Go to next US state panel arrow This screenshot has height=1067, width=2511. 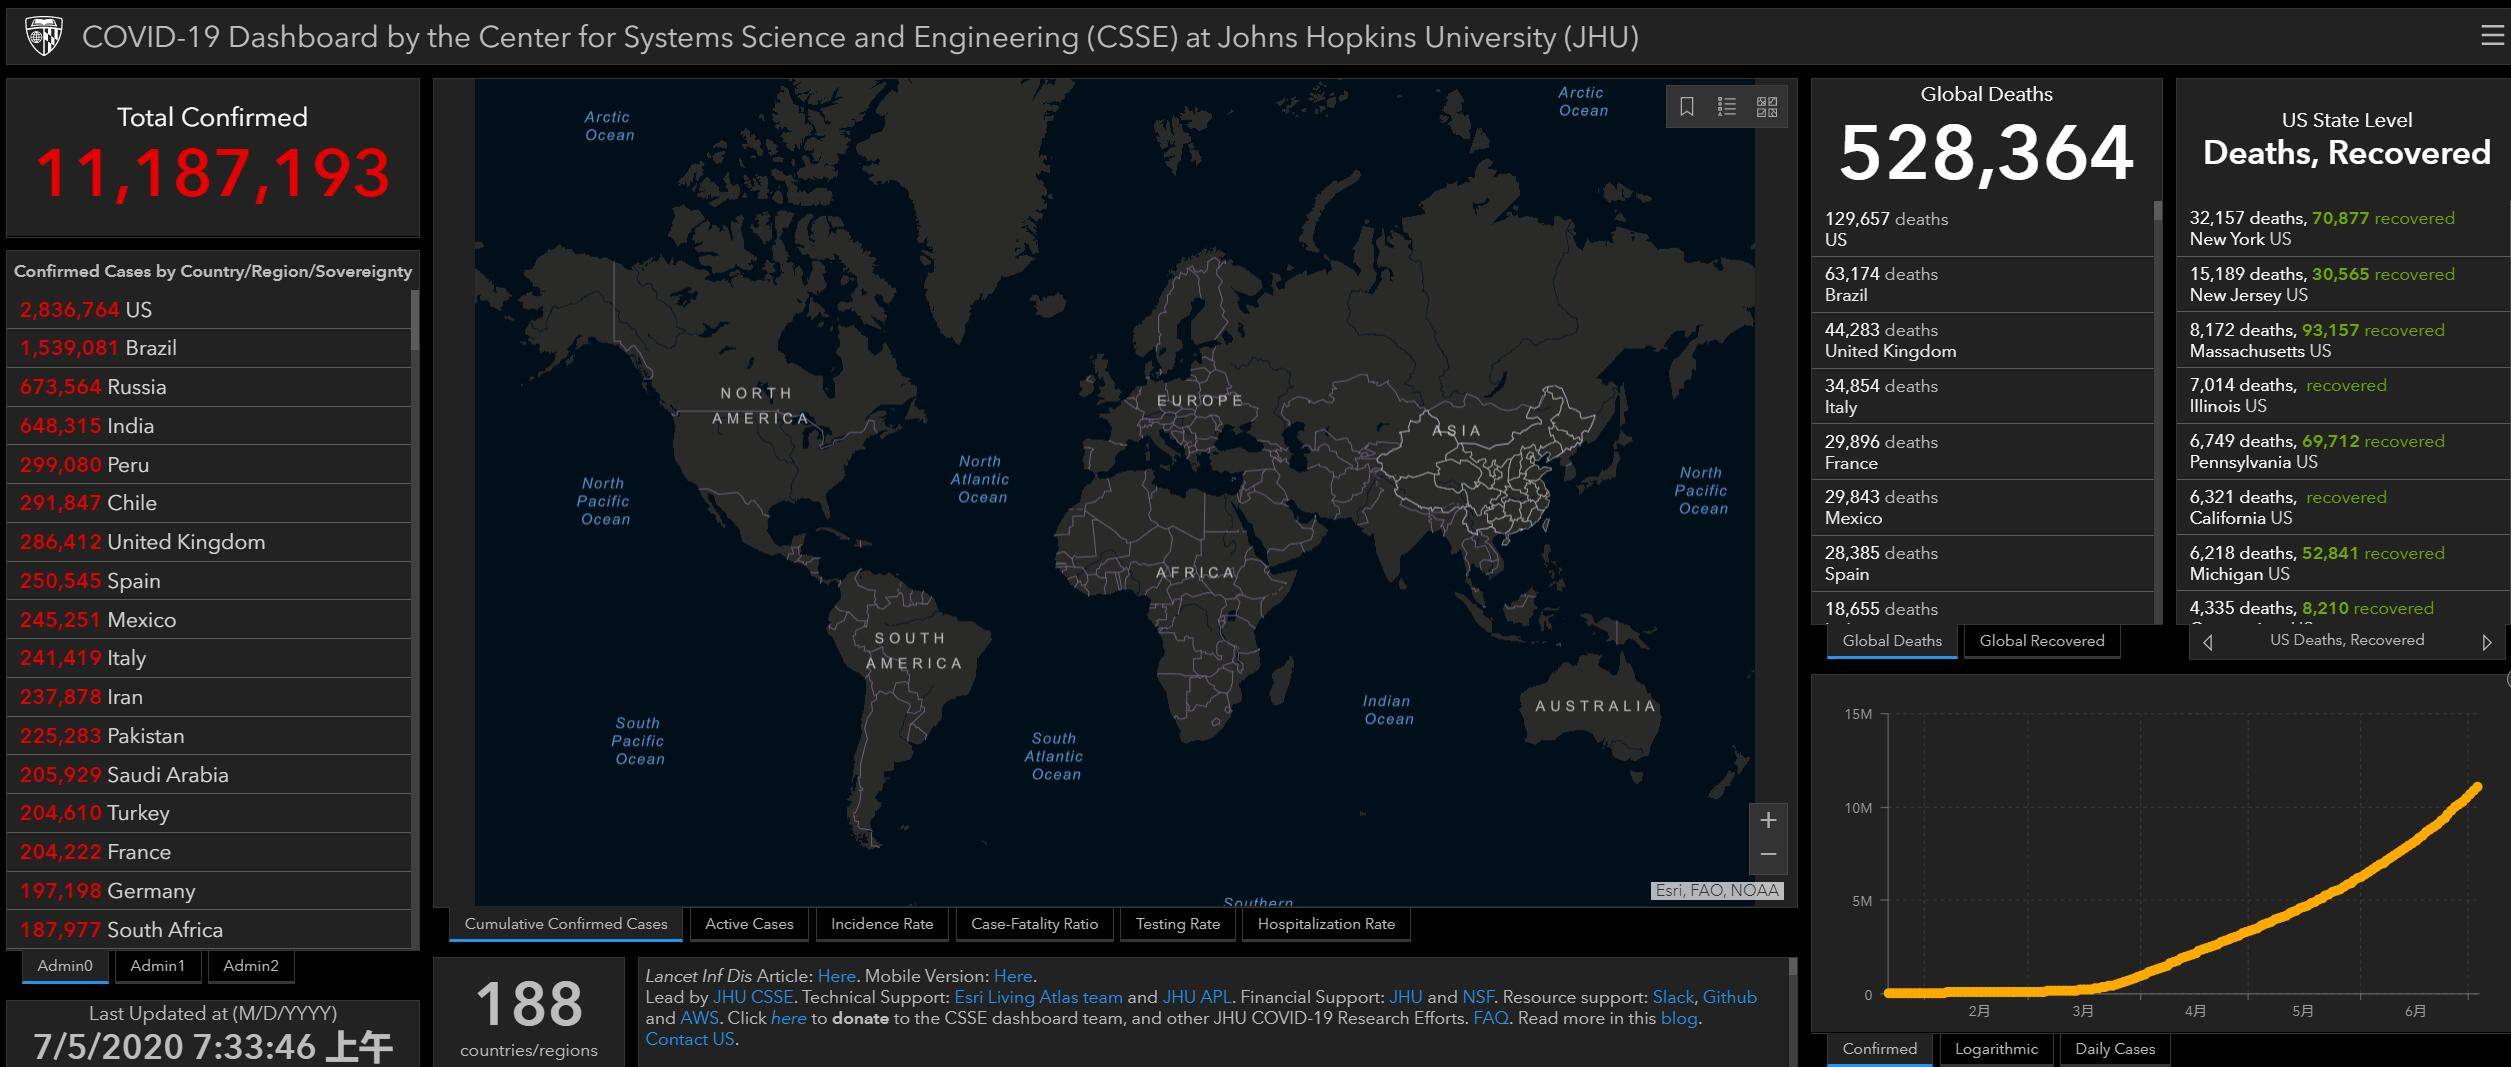2487,642
